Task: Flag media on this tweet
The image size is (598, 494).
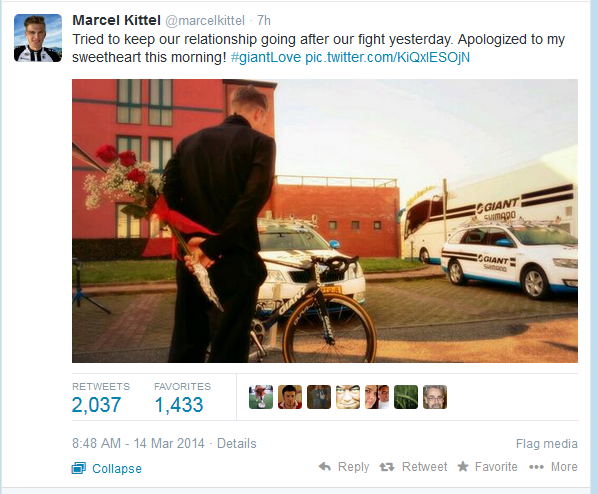Action: 547,444
